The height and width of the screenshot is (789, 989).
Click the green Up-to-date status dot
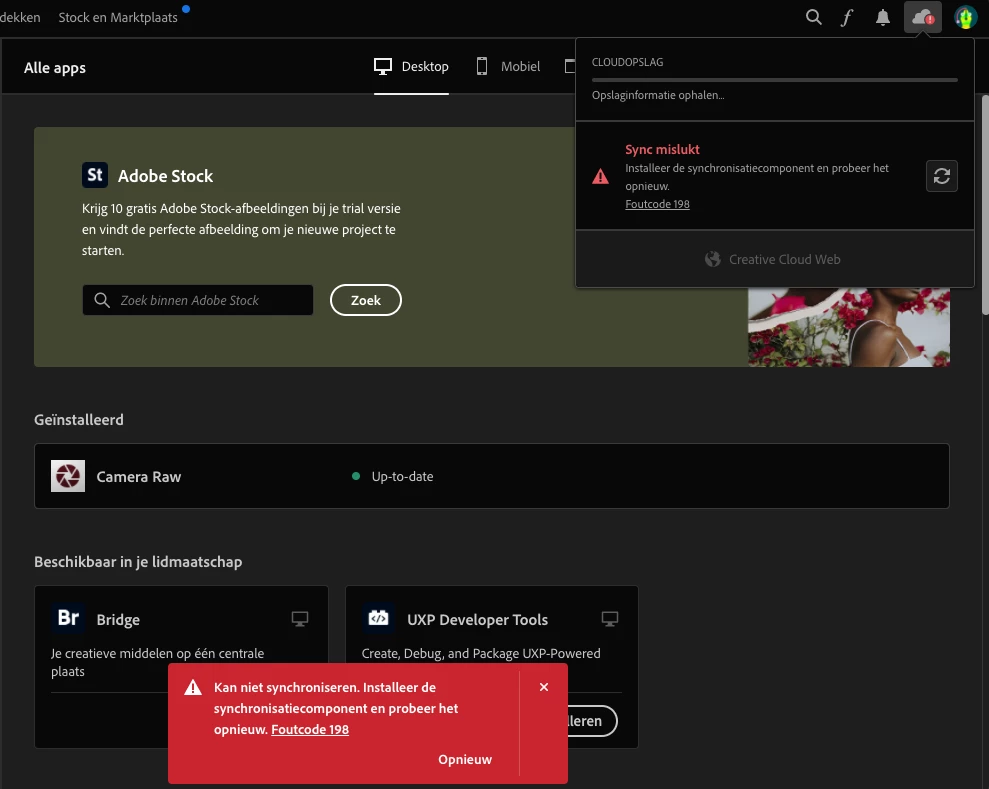356,476
